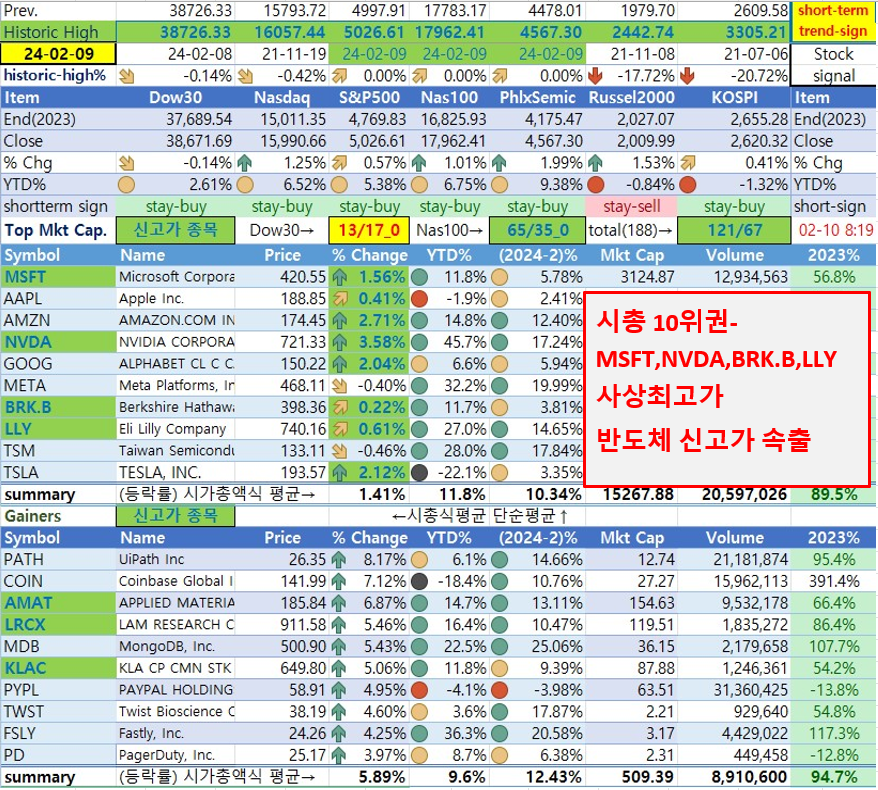878x790 pixels.
Task: Click the up arrow beside PATH 8.17% change
Action: (339, 560)
